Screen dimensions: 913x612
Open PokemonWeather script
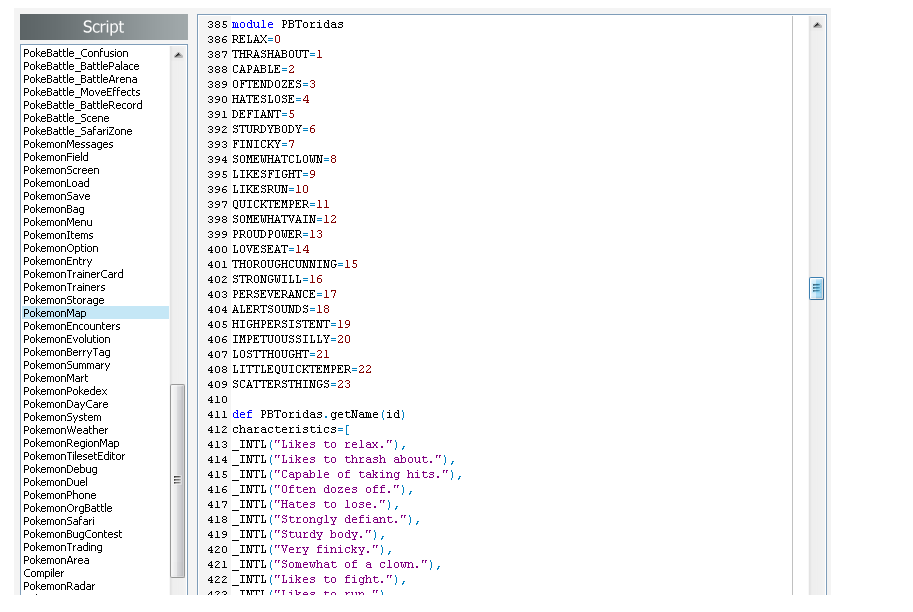pos(66,430)
